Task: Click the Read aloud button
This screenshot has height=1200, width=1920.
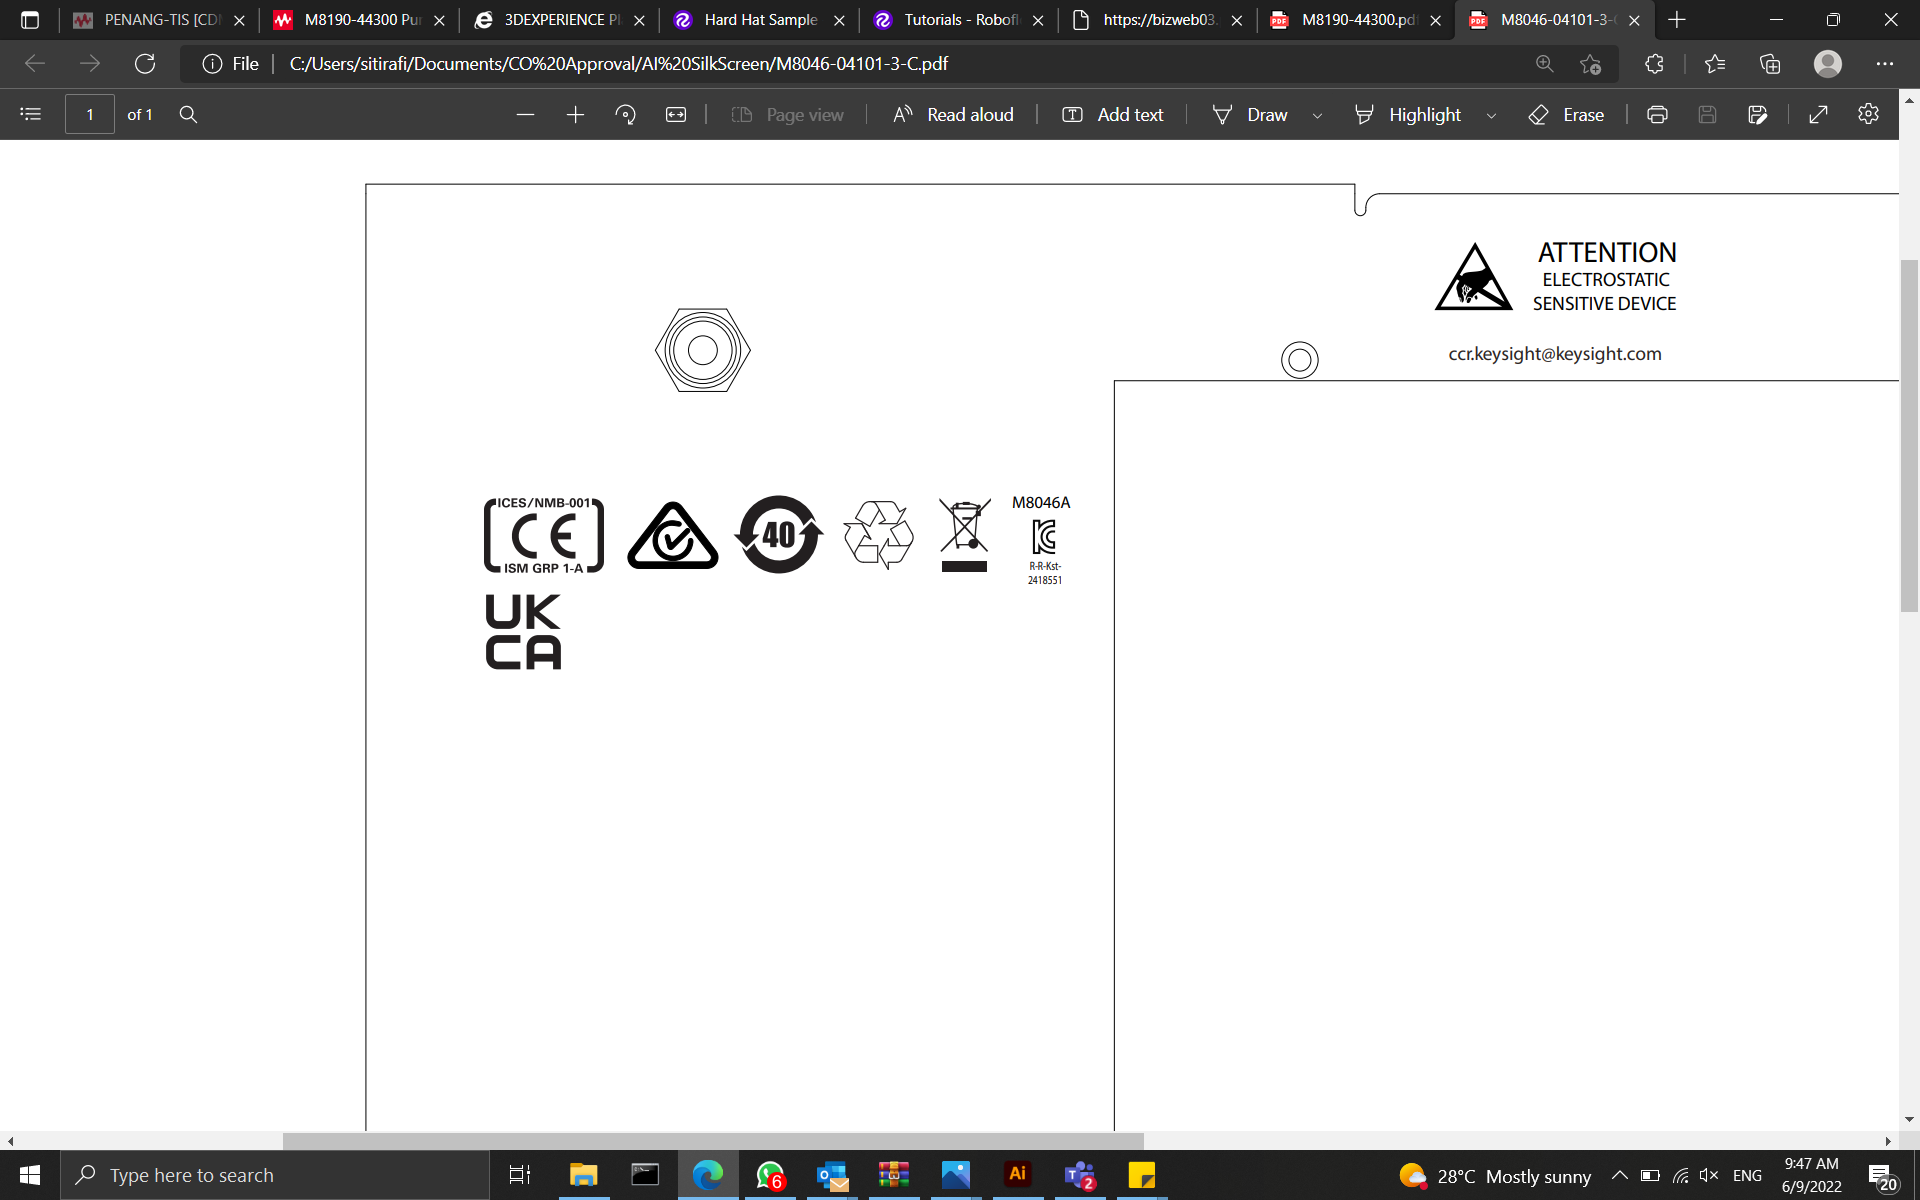Action: [953, 115]
